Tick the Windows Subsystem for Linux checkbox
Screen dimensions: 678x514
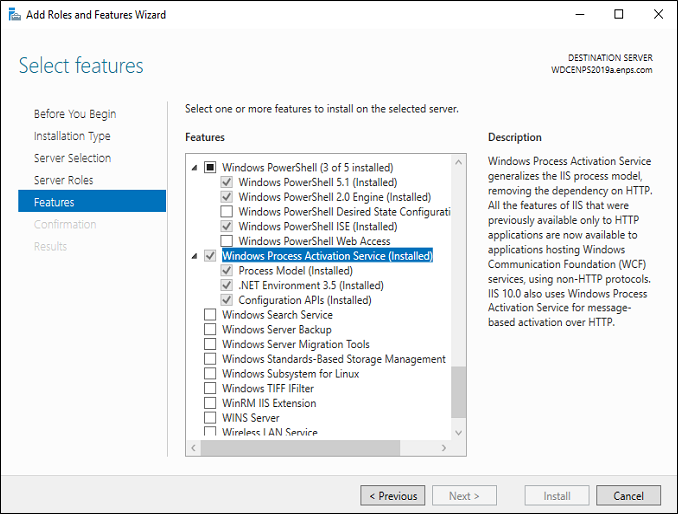coord(210,374)
